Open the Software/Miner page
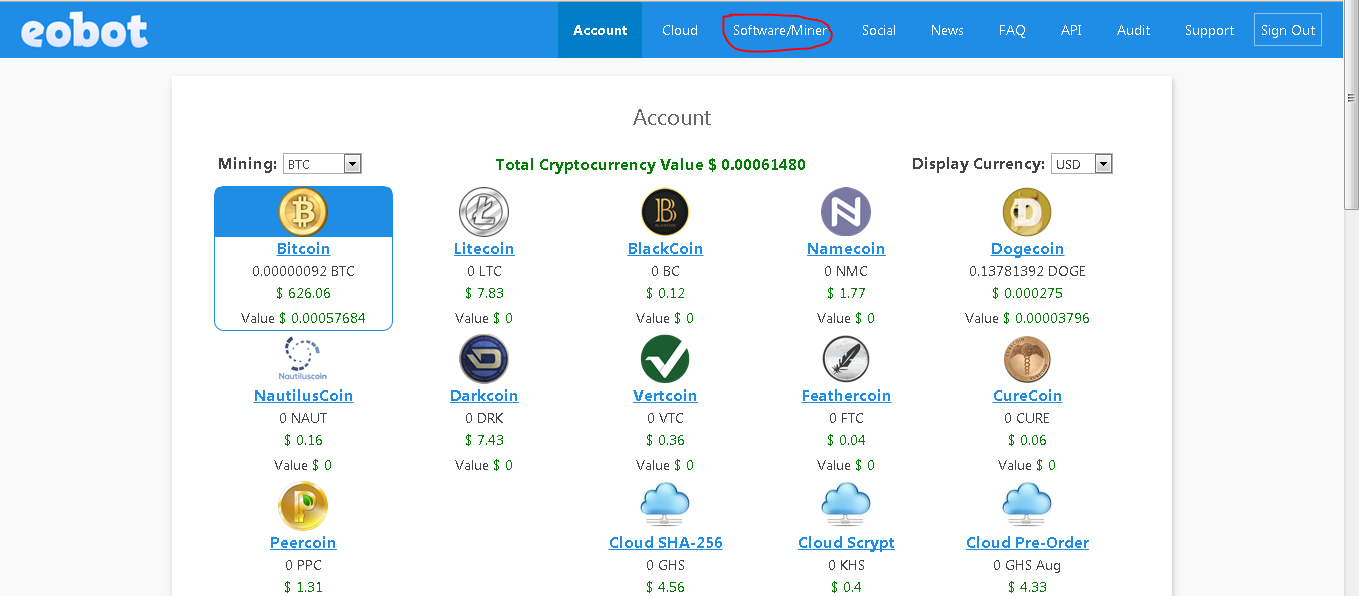The height and width of the screenshot is (596, 1359). pyautogui.click(x=780, y=30)
